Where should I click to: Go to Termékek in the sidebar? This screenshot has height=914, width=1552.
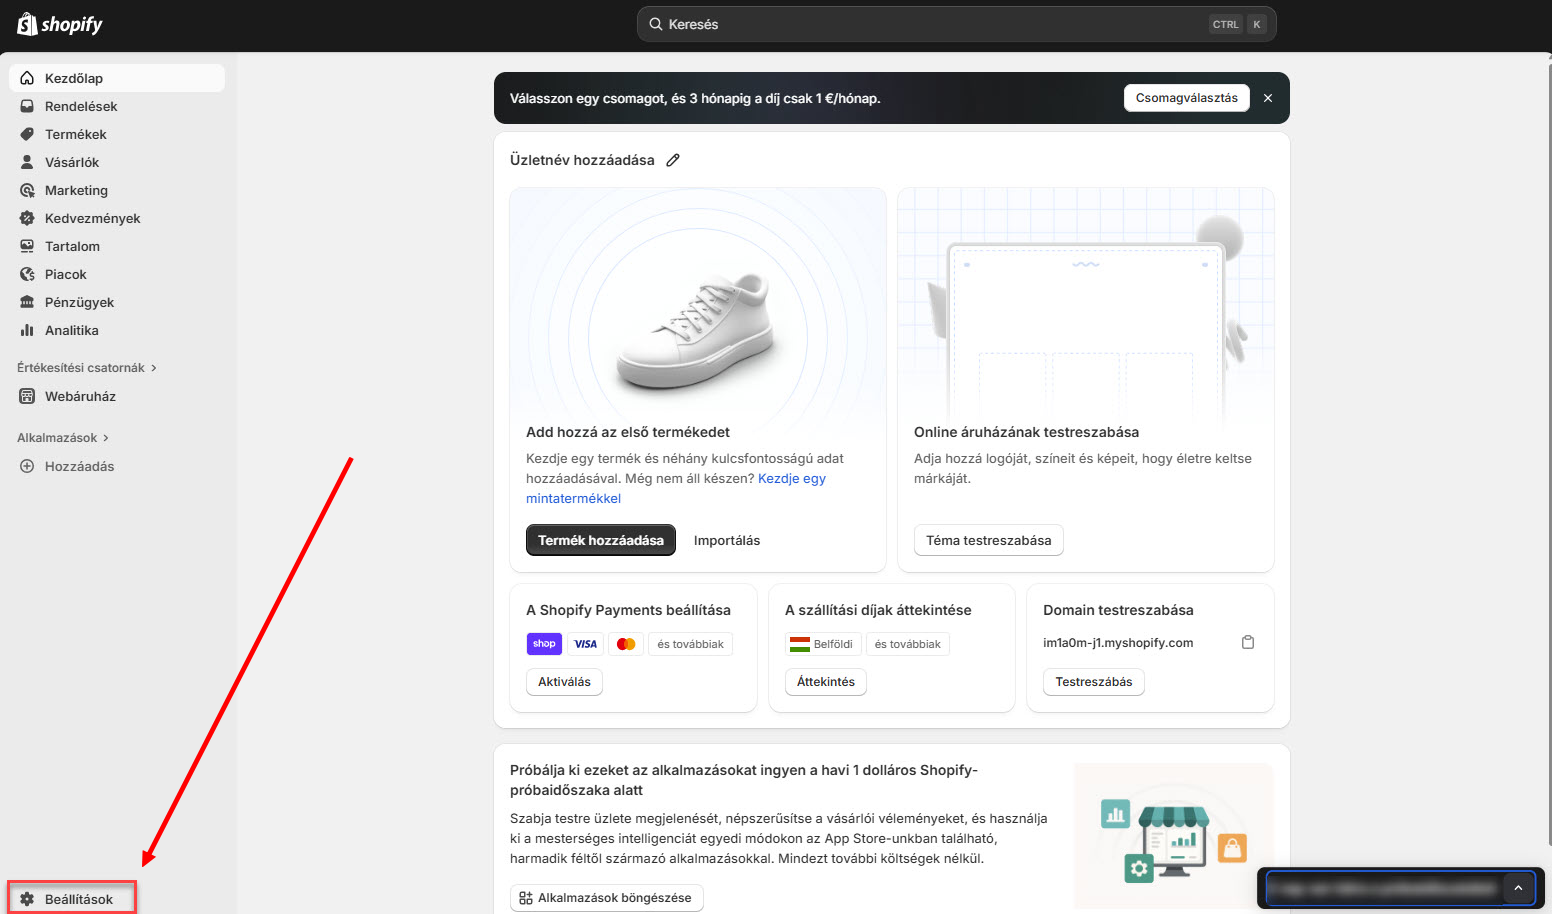click(x=75, y=134)
